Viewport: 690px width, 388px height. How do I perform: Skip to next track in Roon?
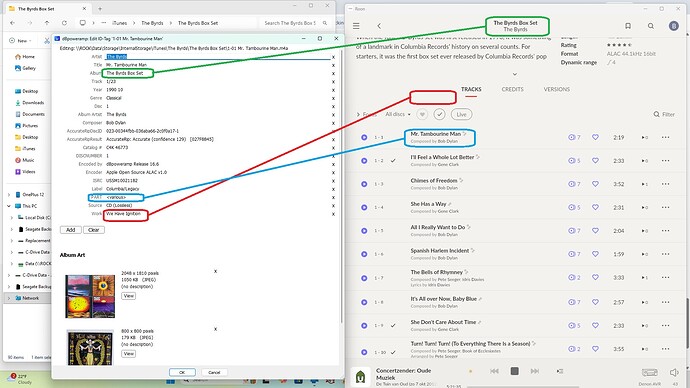[x=535, y=371]
